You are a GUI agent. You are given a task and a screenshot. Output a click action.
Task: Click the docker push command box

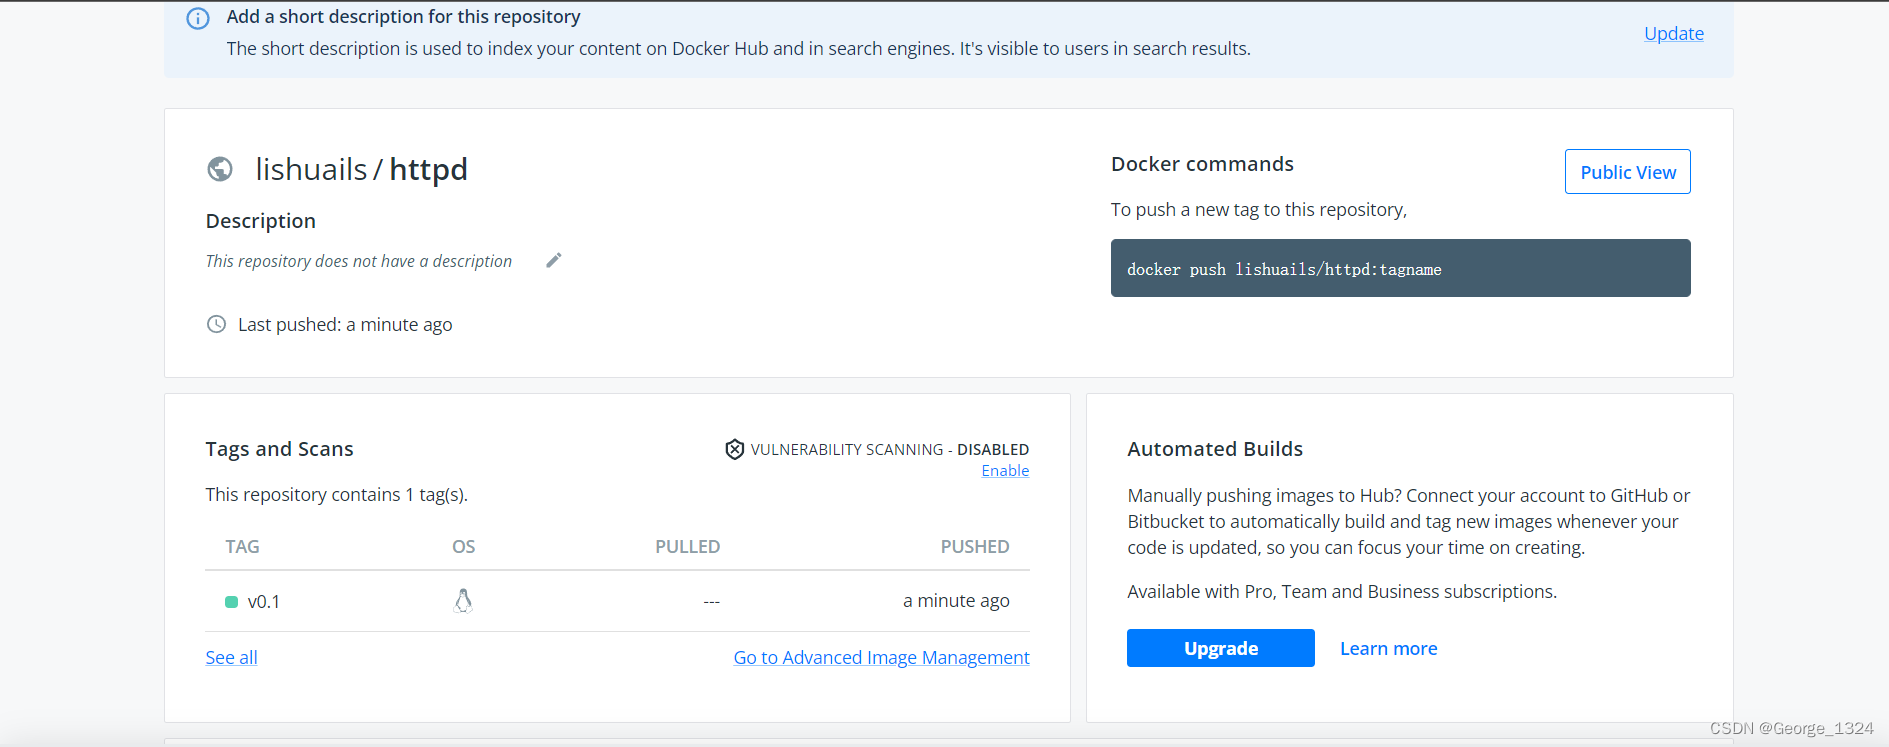tap(1400, 268)
